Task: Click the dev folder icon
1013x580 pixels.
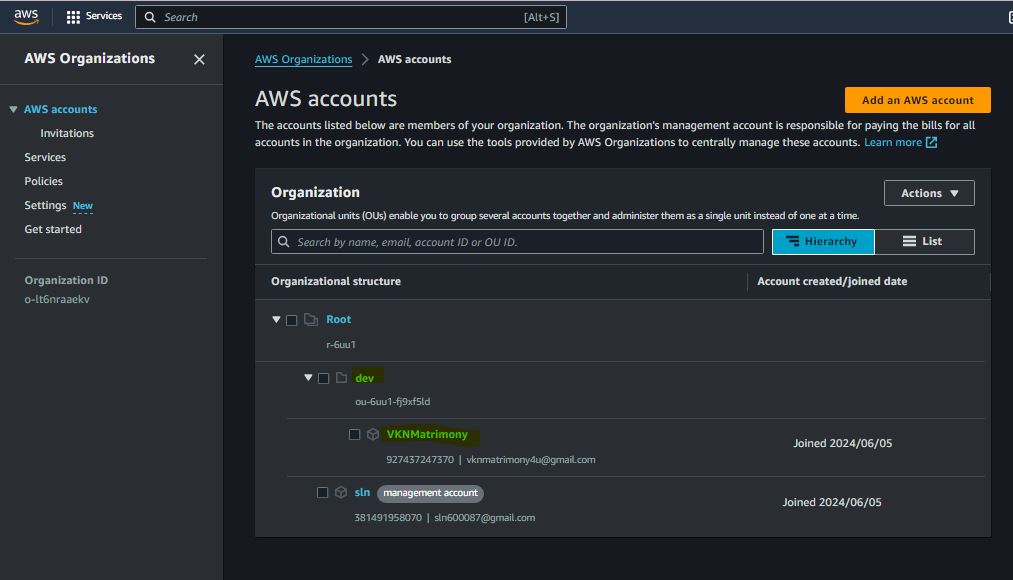Action: point(341,378)
